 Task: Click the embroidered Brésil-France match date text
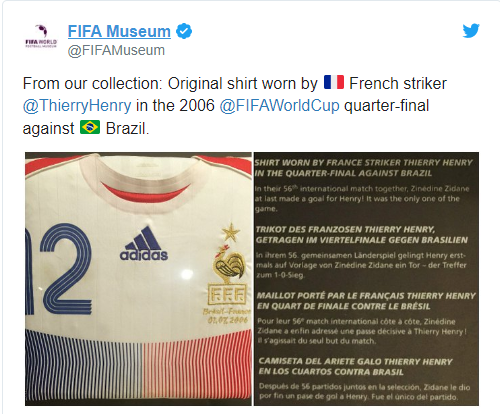[x=227, y=316]
